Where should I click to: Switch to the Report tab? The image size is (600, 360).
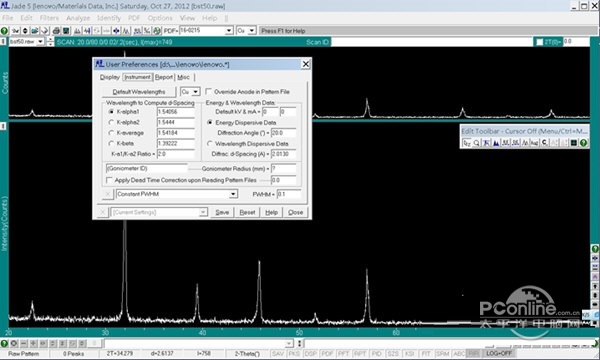(164, 77)
